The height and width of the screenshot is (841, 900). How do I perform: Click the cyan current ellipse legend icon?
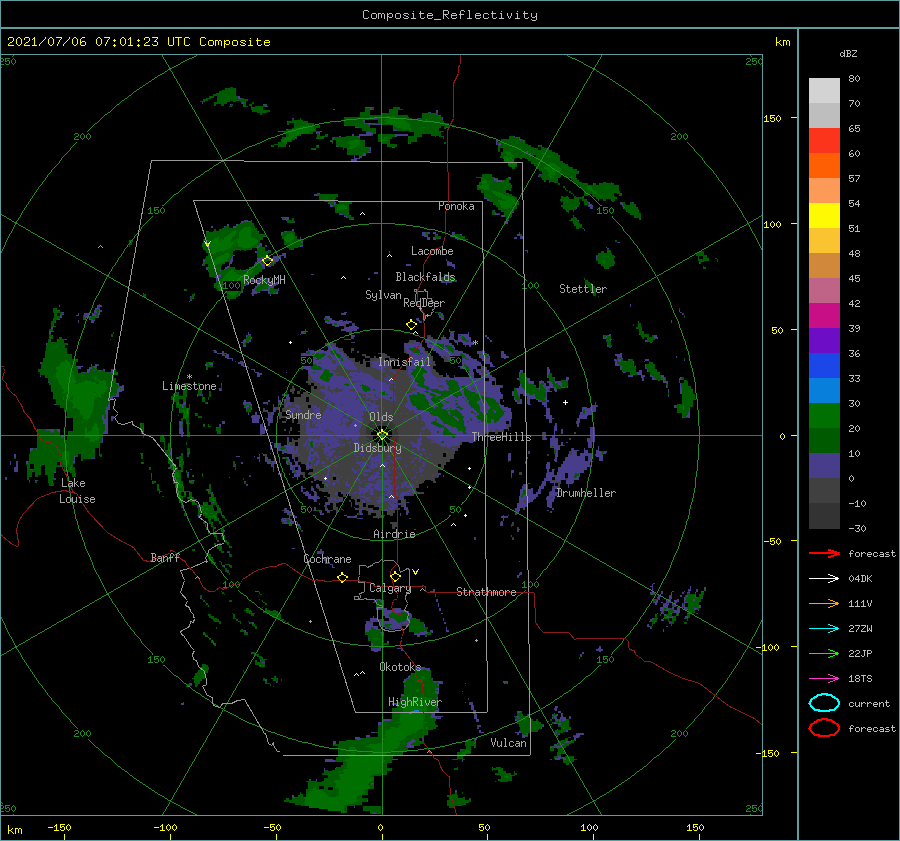[x=824, y=703]
